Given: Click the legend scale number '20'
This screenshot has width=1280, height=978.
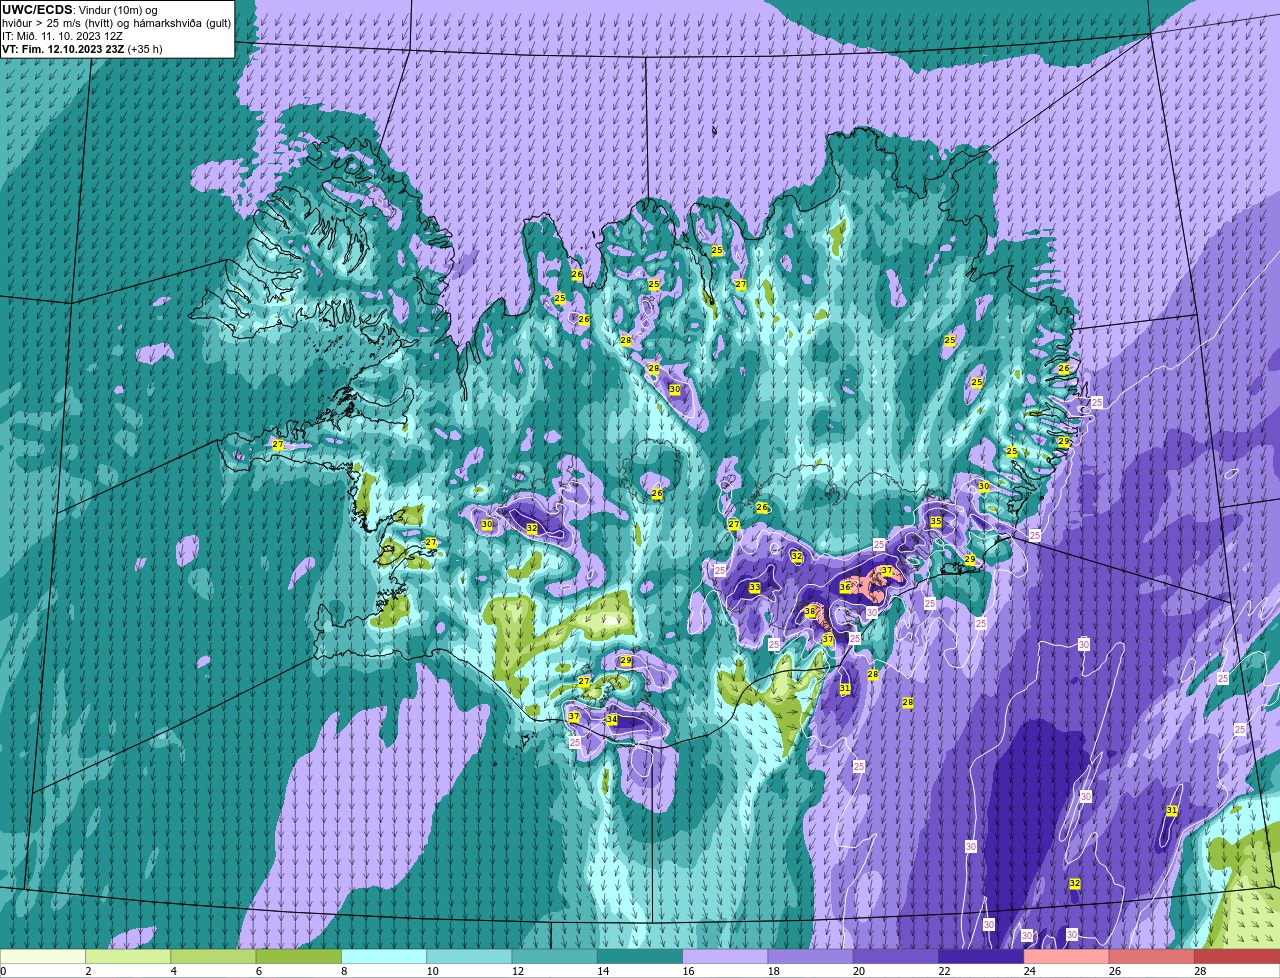Looking at the screenshot, I should tap(857, 970).
